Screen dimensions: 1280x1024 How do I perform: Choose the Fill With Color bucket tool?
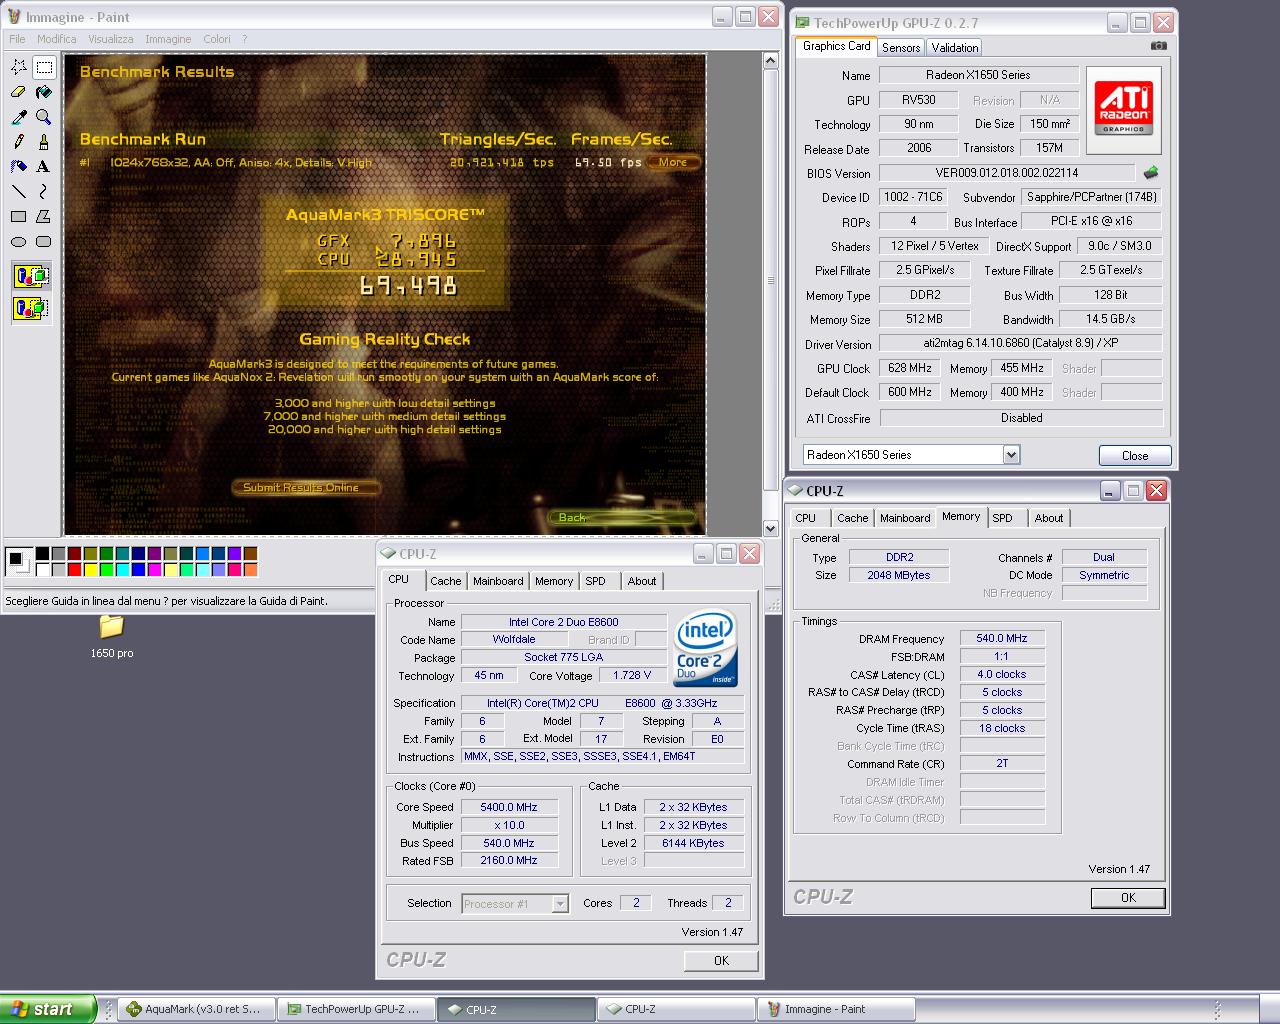click(44, 92)
